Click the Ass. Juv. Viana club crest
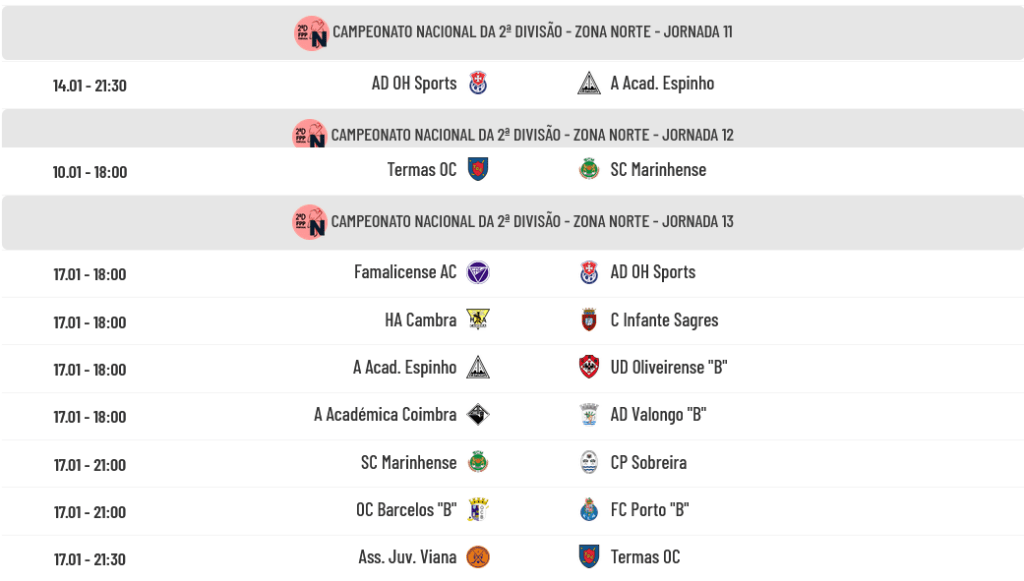Image resolution: width=1024 pixels, height=581 pixels. click(x=479, y=557)
